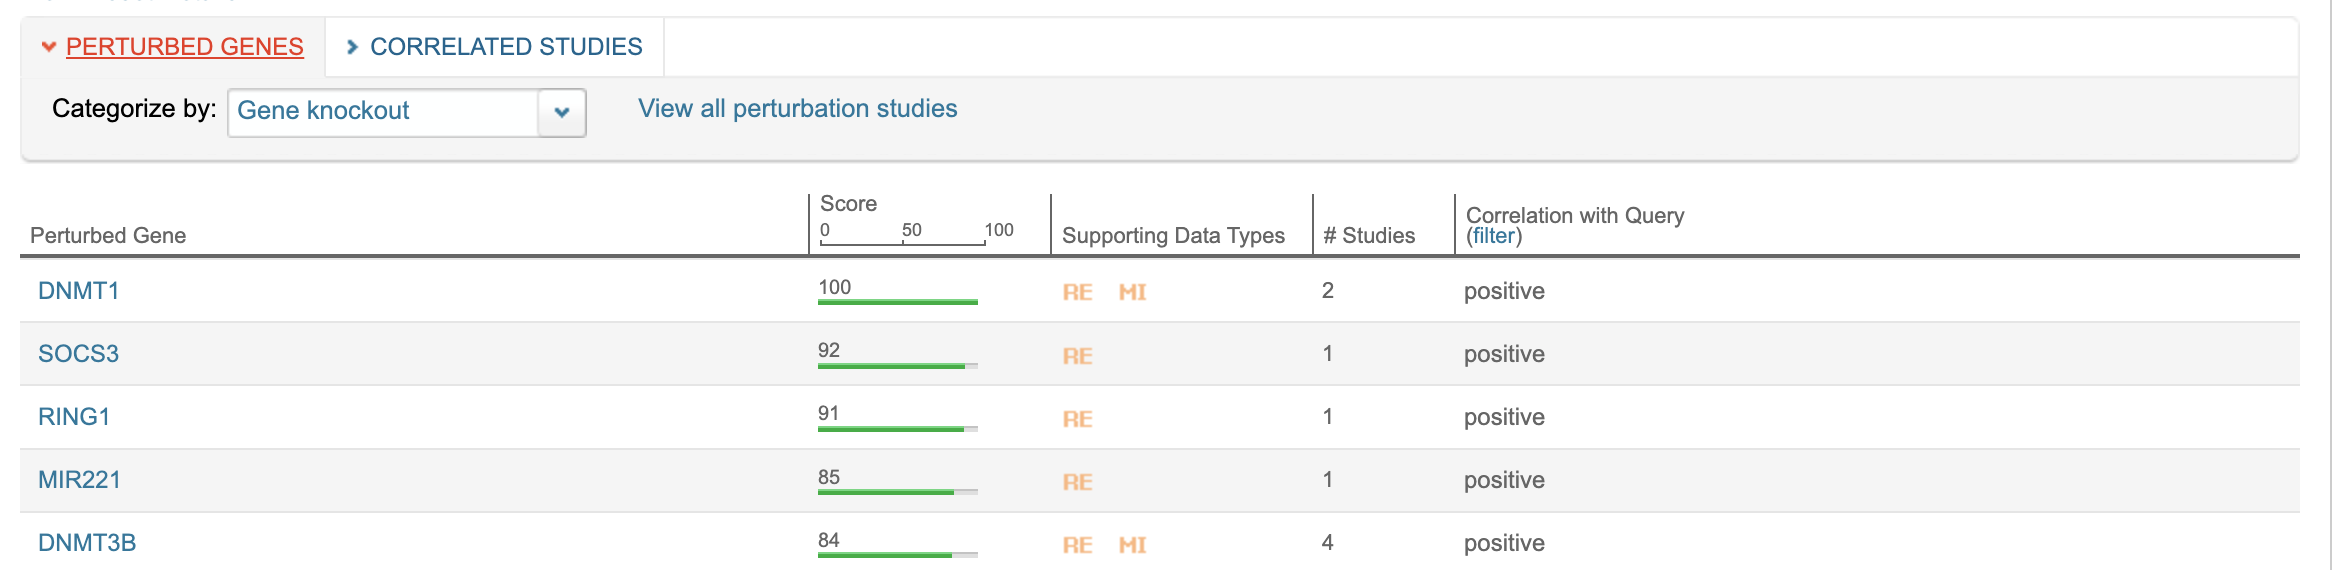Open the DNMT3B gene link
The image size is (2340, 570).
click(87, 543)
